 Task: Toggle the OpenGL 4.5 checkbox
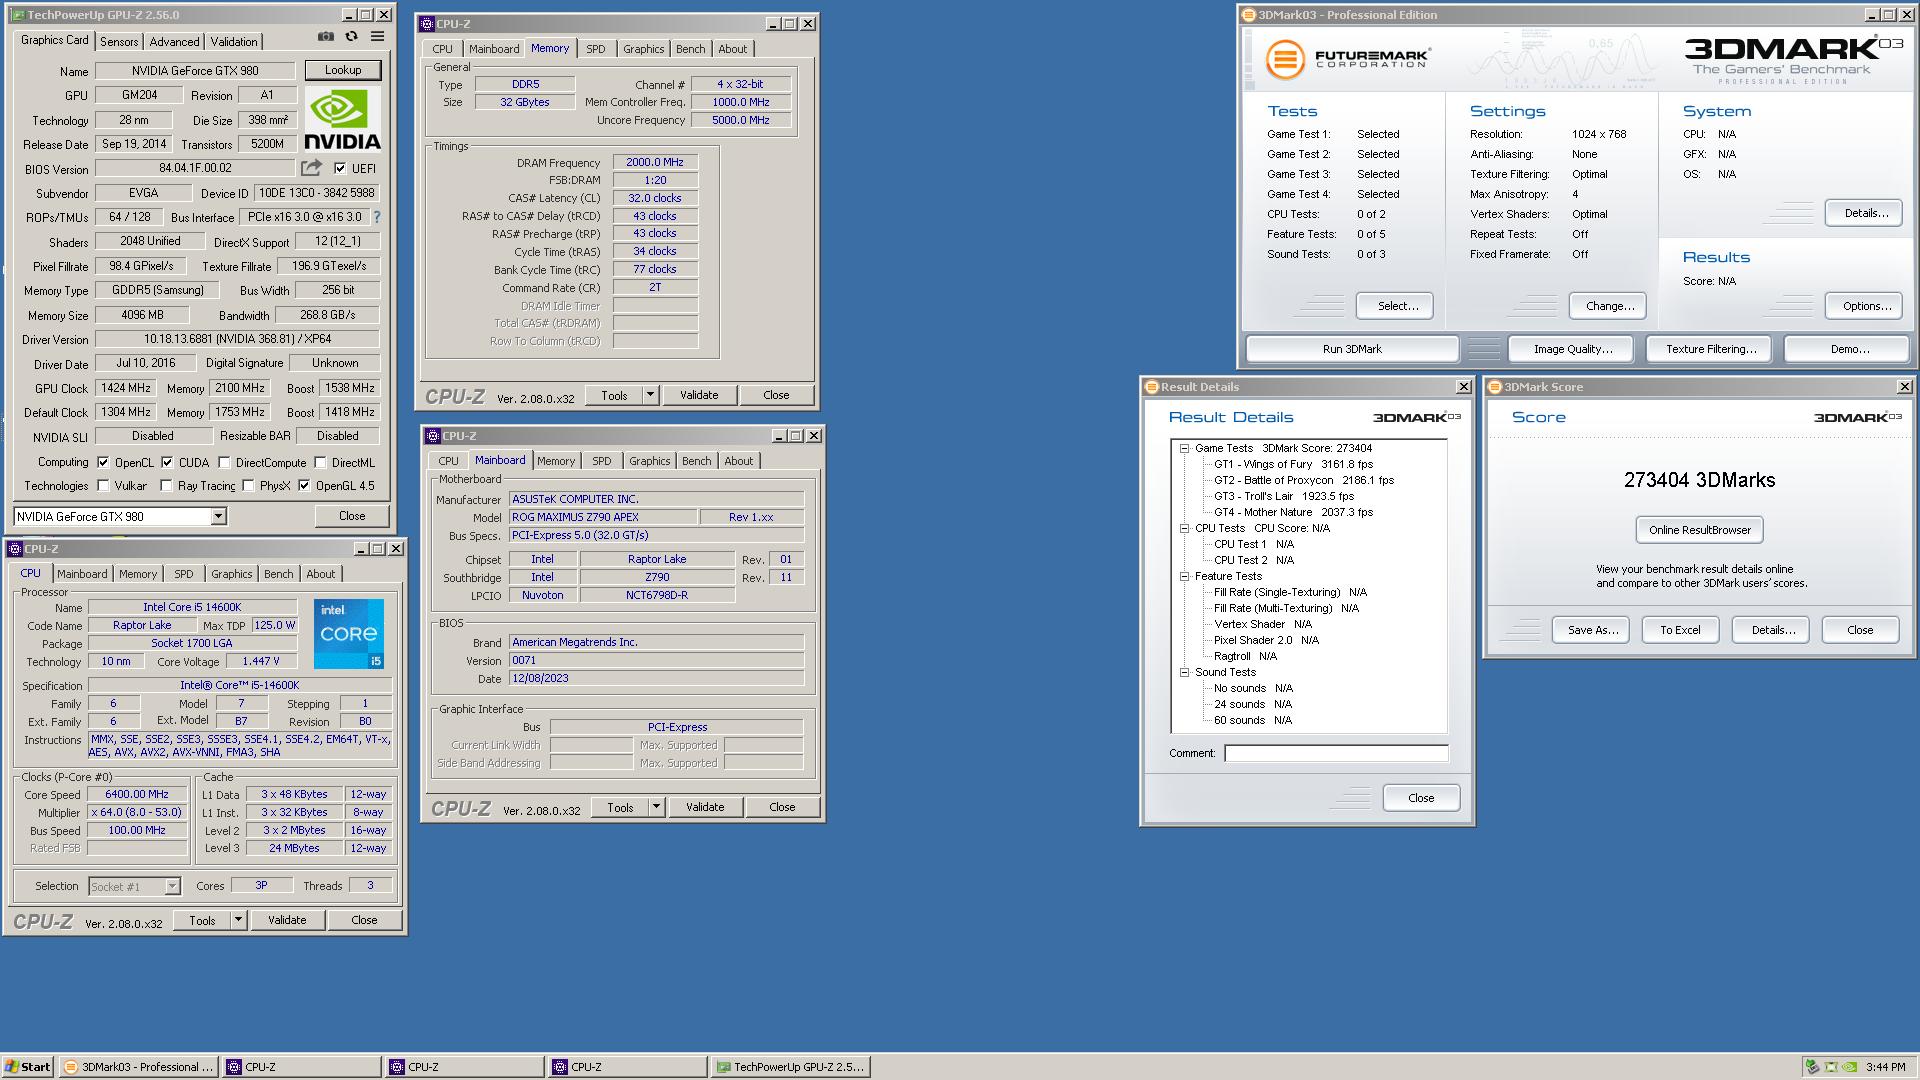[x=305, y=486]
